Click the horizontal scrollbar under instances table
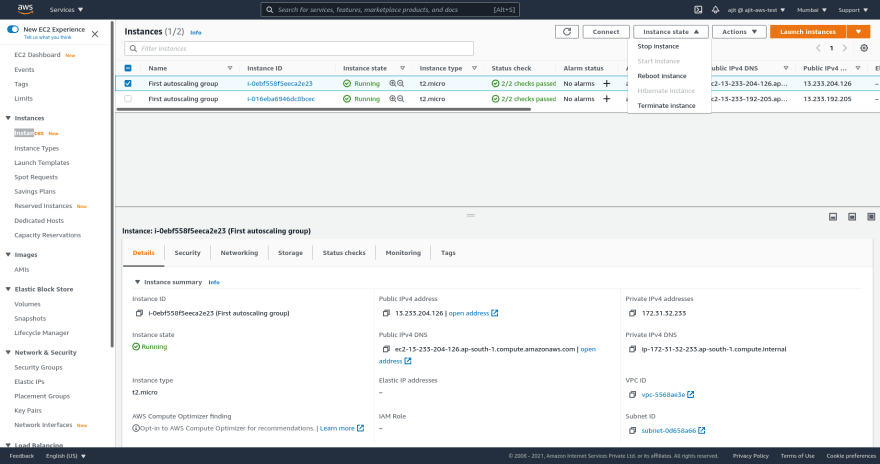Viewport: 880px width, 464px height. point(323,109)
